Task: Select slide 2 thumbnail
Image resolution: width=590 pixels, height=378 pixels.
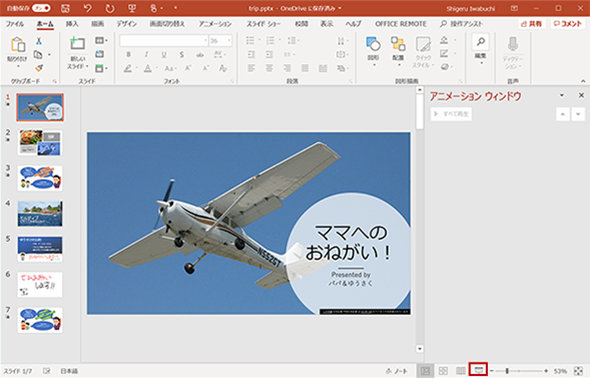Action: [x=40, y=143]
